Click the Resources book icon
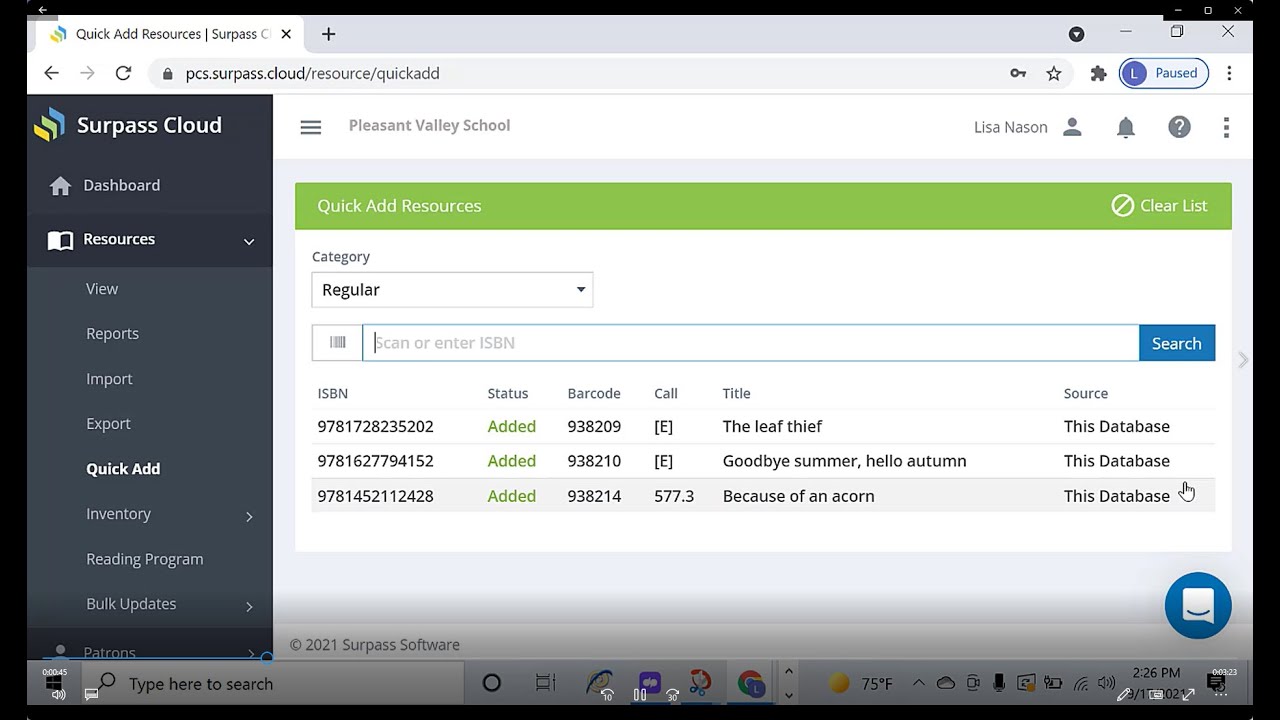 coord(60,240)
